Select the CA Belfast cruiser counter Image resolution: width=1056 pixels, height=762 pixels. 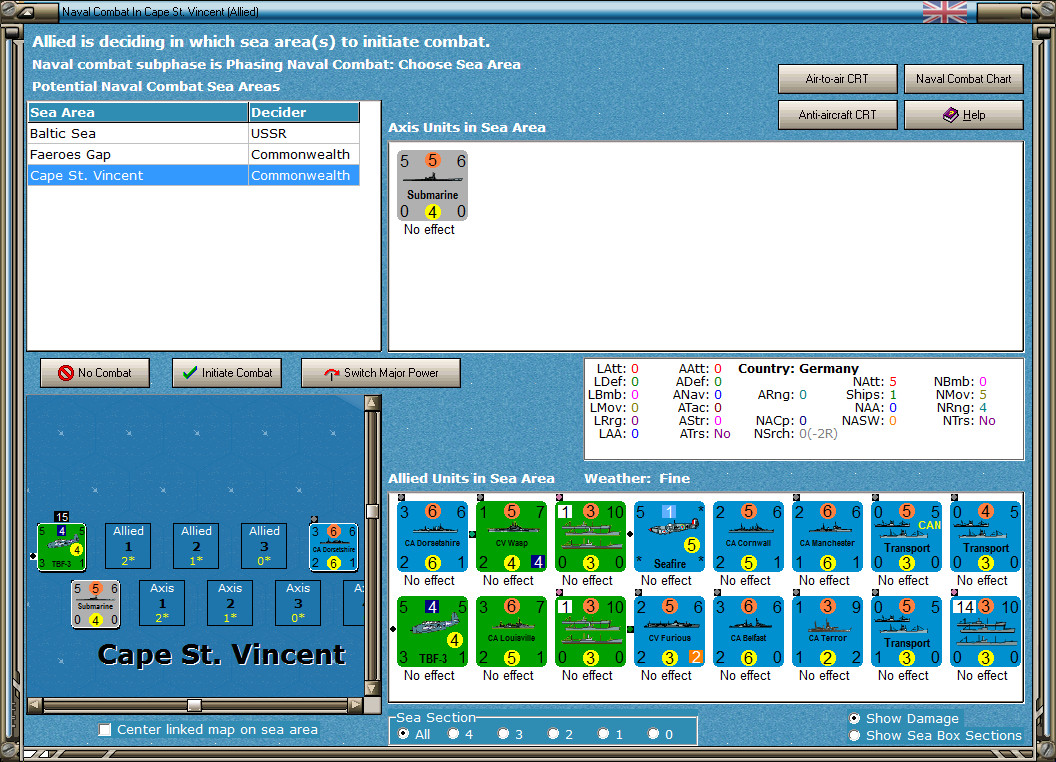[748, 631]
